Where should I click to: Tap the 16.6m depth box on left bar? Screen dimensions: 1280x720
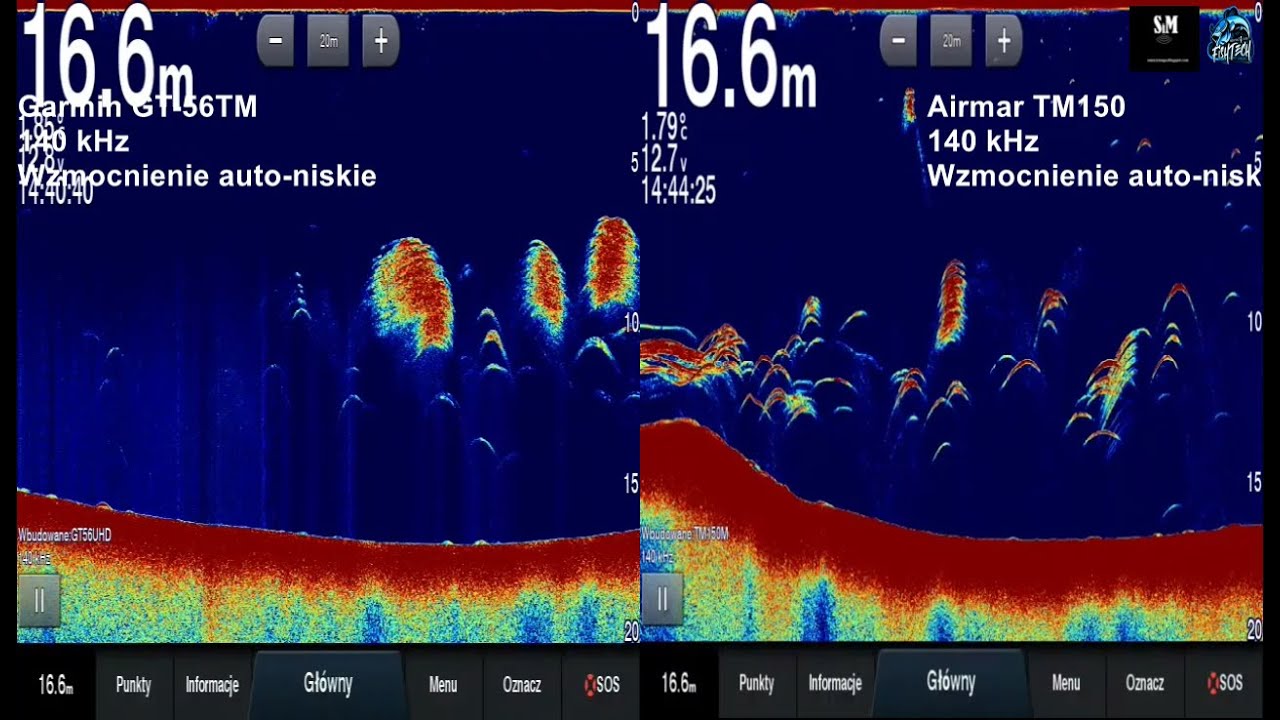56,685
